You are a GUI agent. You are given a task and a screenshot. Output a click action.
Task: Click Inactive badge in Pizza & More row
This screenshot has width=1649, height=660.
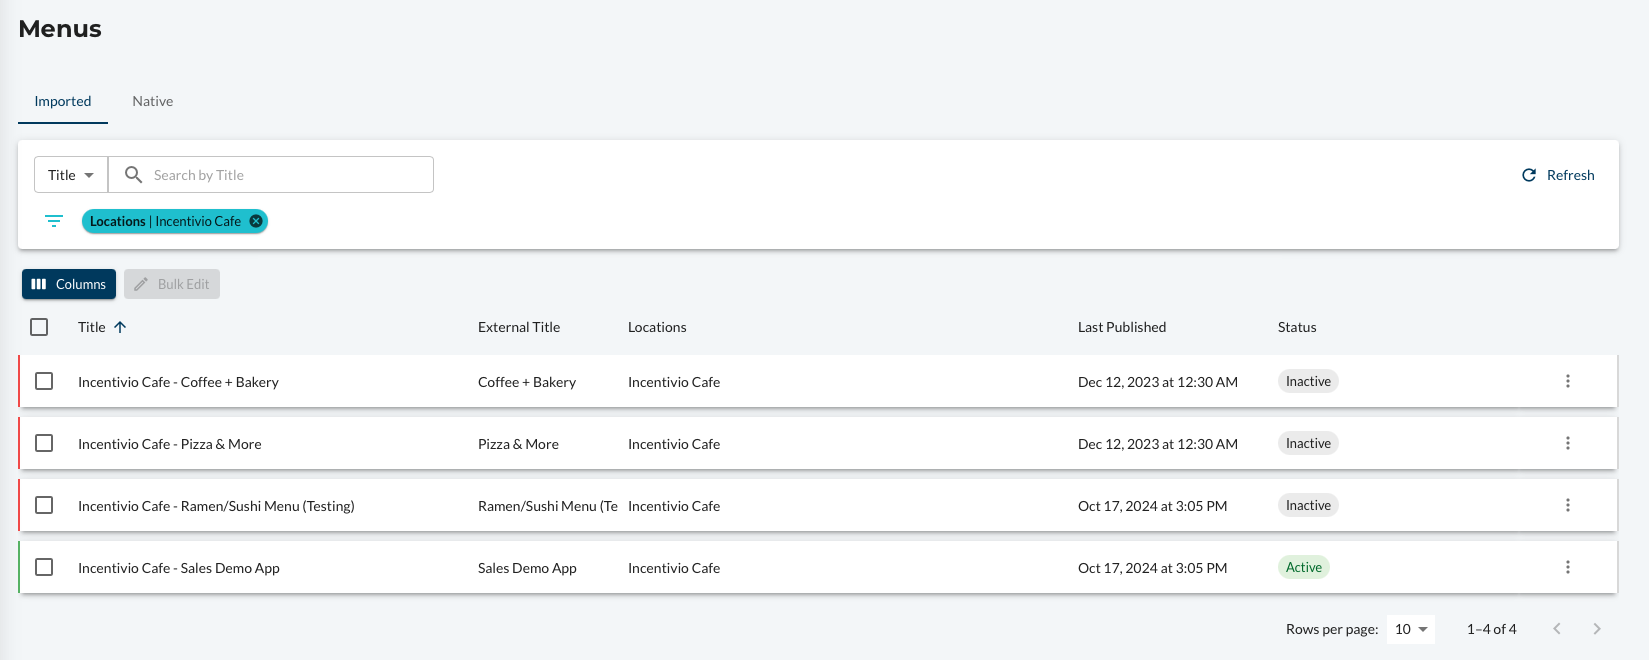(1308, 443)
